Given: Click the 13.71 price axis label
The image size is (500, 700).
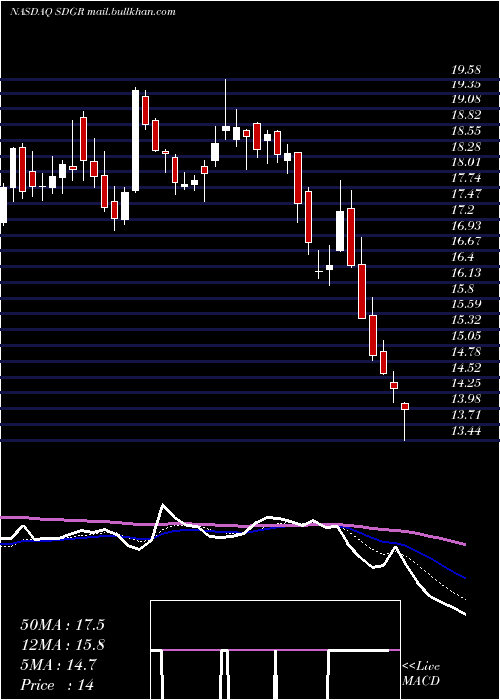Looking at the screenshot, I should [465, 415].
